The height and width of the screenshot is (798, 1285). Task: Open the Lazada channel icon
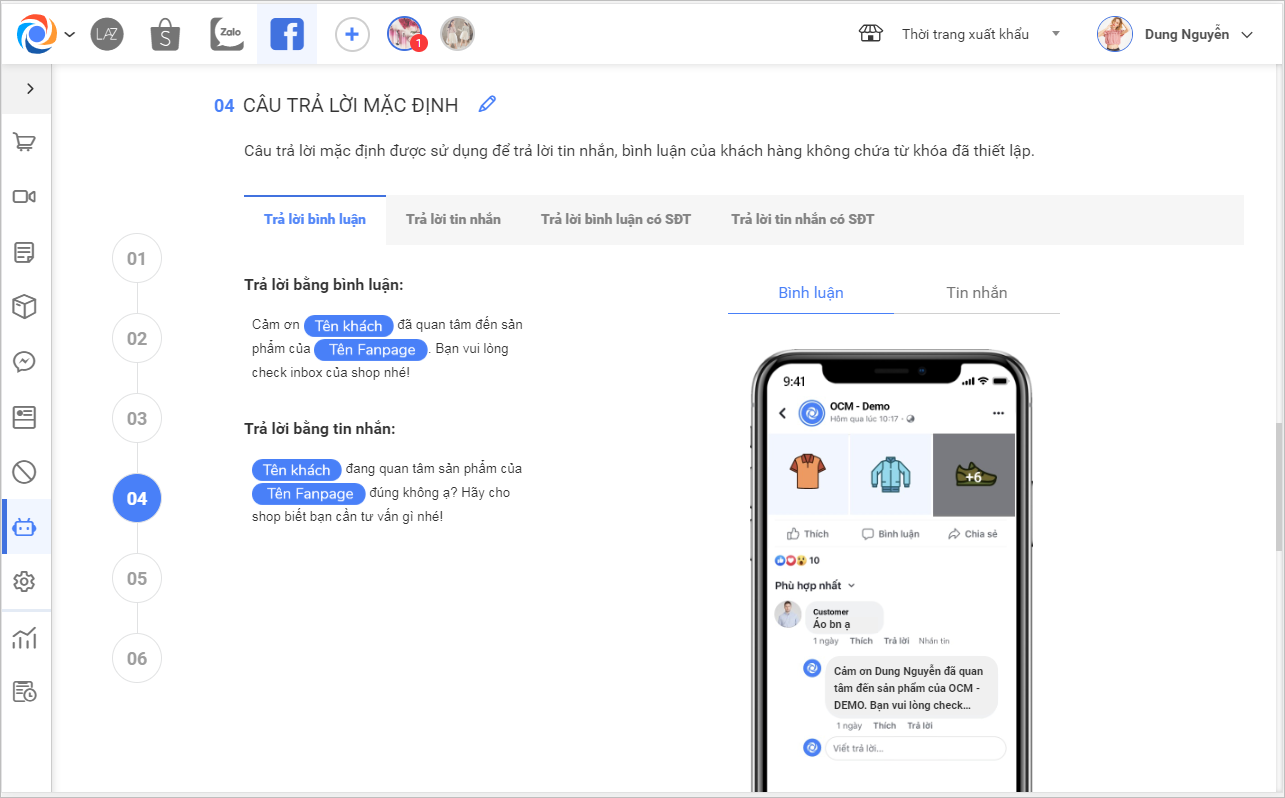pos(107,34)
